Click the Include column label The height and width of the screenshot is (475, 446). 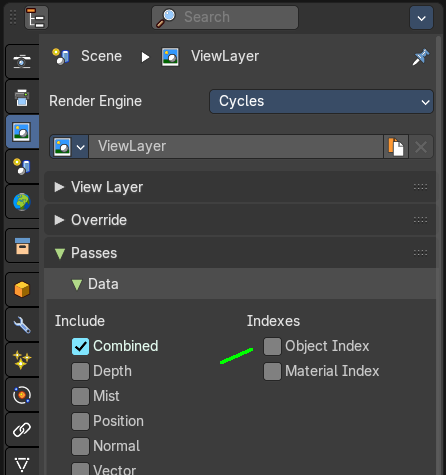80,321
